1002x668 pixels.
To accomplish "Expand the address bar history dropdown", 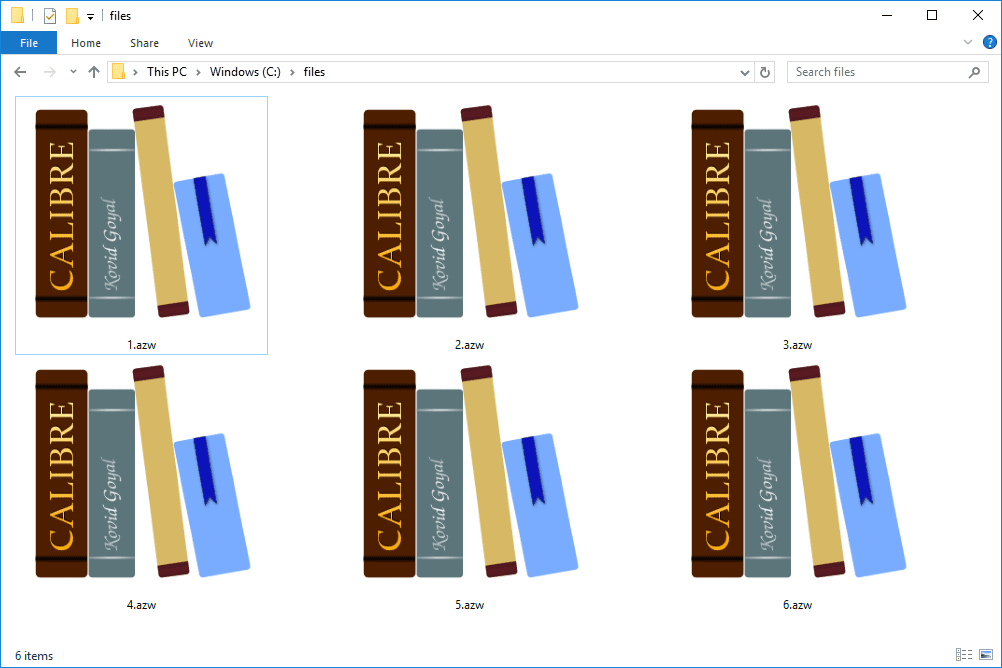I will click(x=744, y=71).
